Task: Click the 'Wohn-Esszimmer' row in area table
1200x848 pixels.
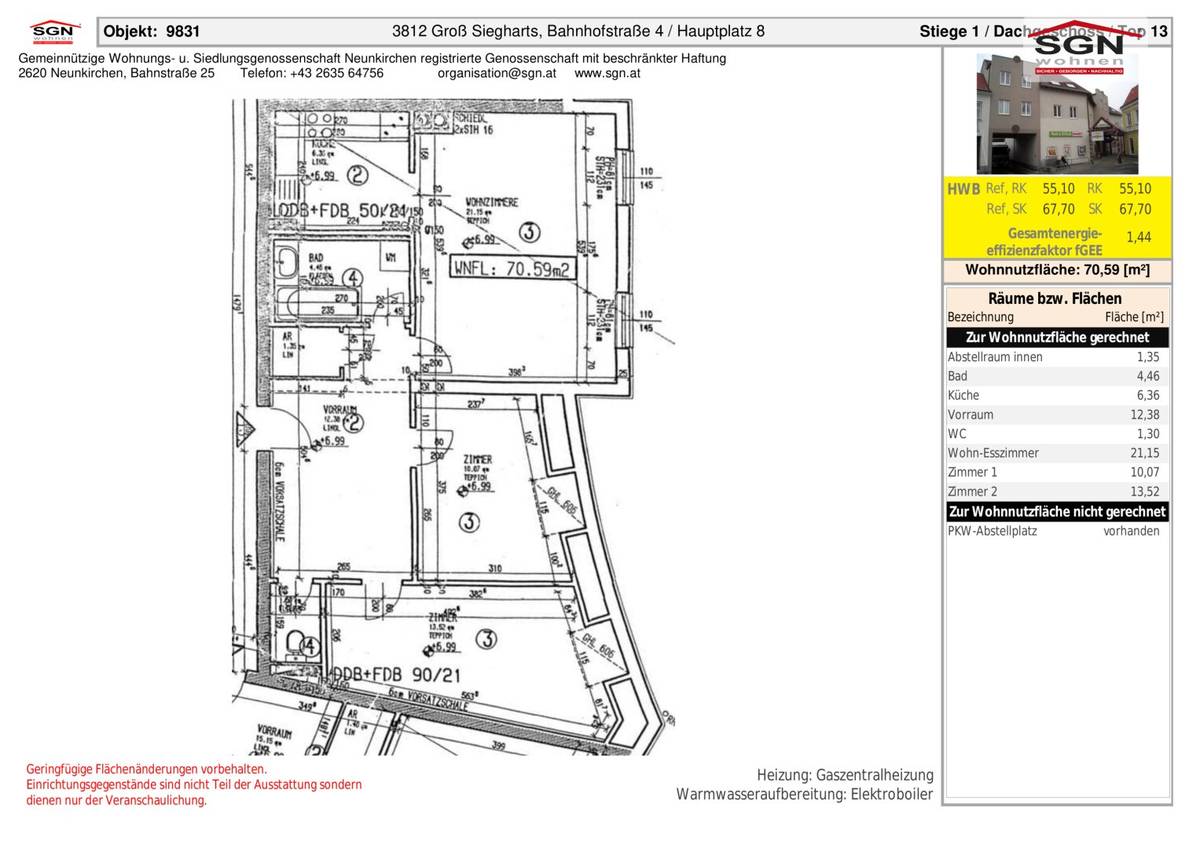Action: coord(1056,453)
